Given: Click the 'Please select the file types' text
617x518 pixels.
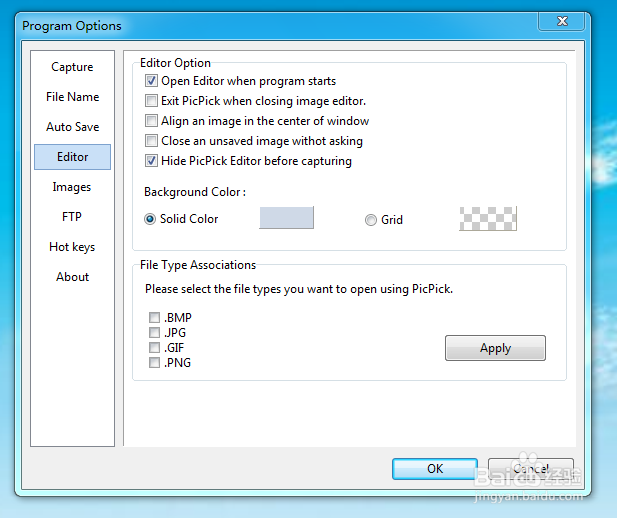Looking at the screenshot, I should point(299,289).
